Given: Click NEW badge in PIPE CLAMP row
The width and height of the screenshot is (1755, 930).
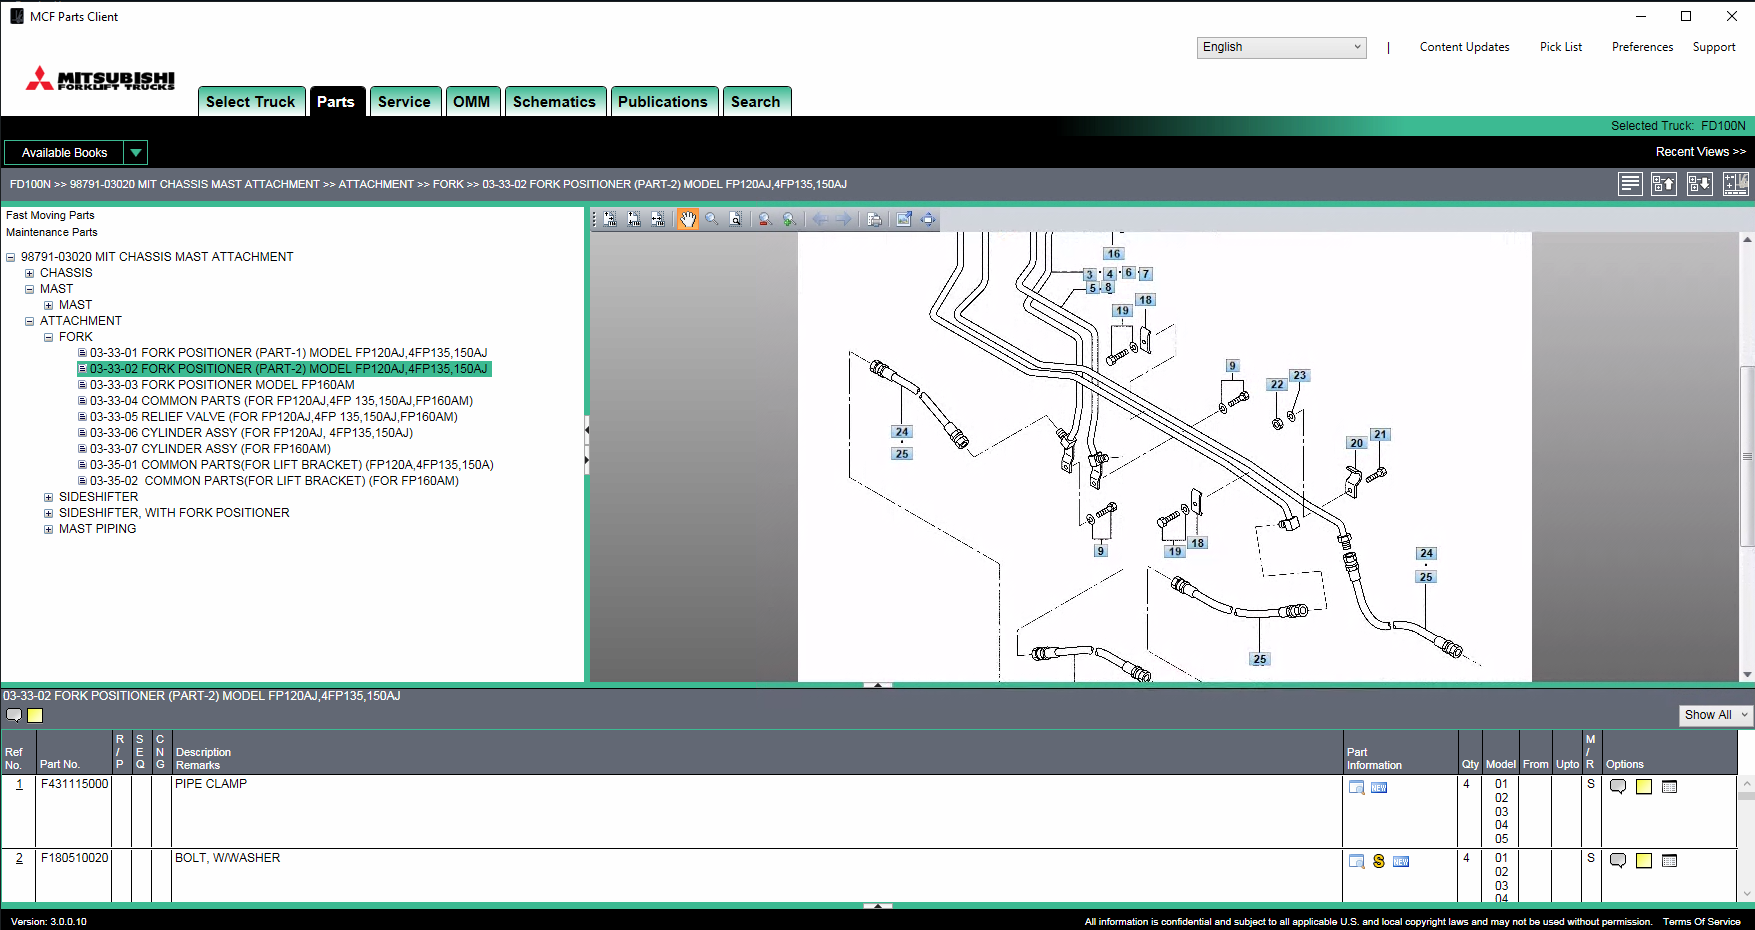Looking at the screenshot, I should pyautogui.click(x=1379, y=788).
